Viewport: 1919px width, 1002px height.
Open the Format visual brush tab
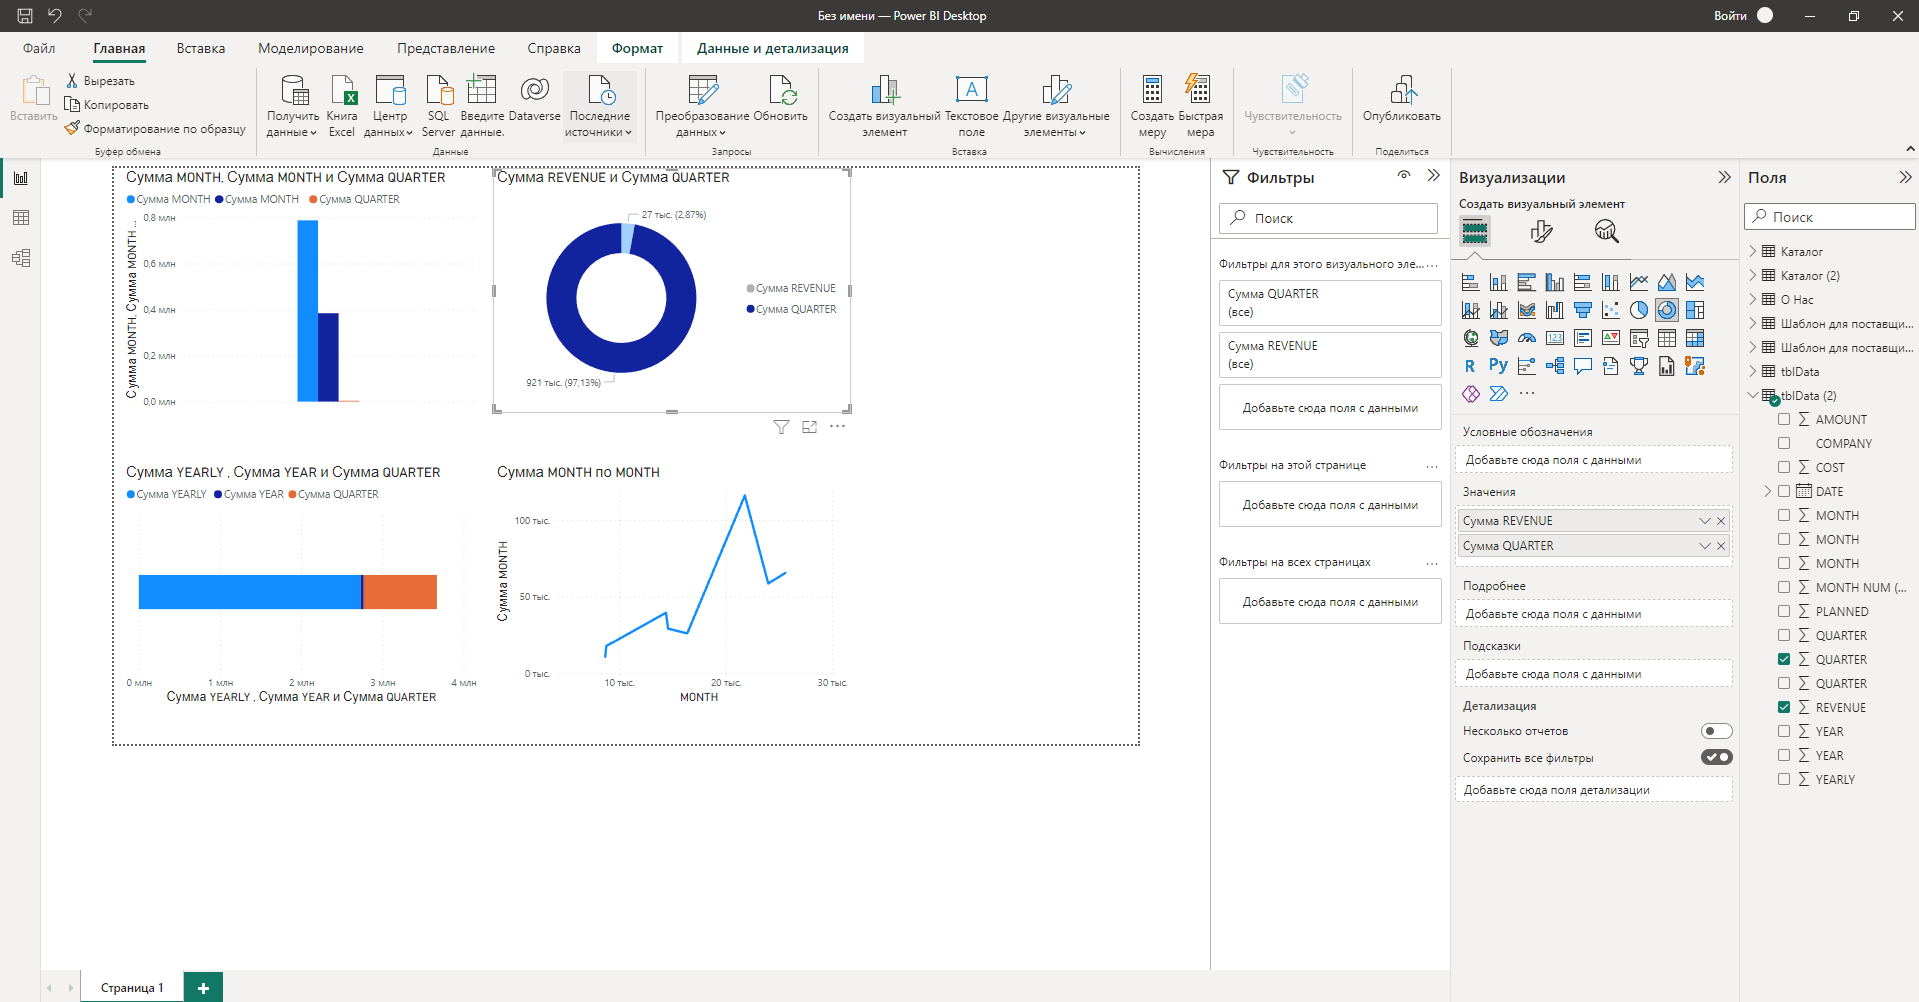click(1541, 232)
